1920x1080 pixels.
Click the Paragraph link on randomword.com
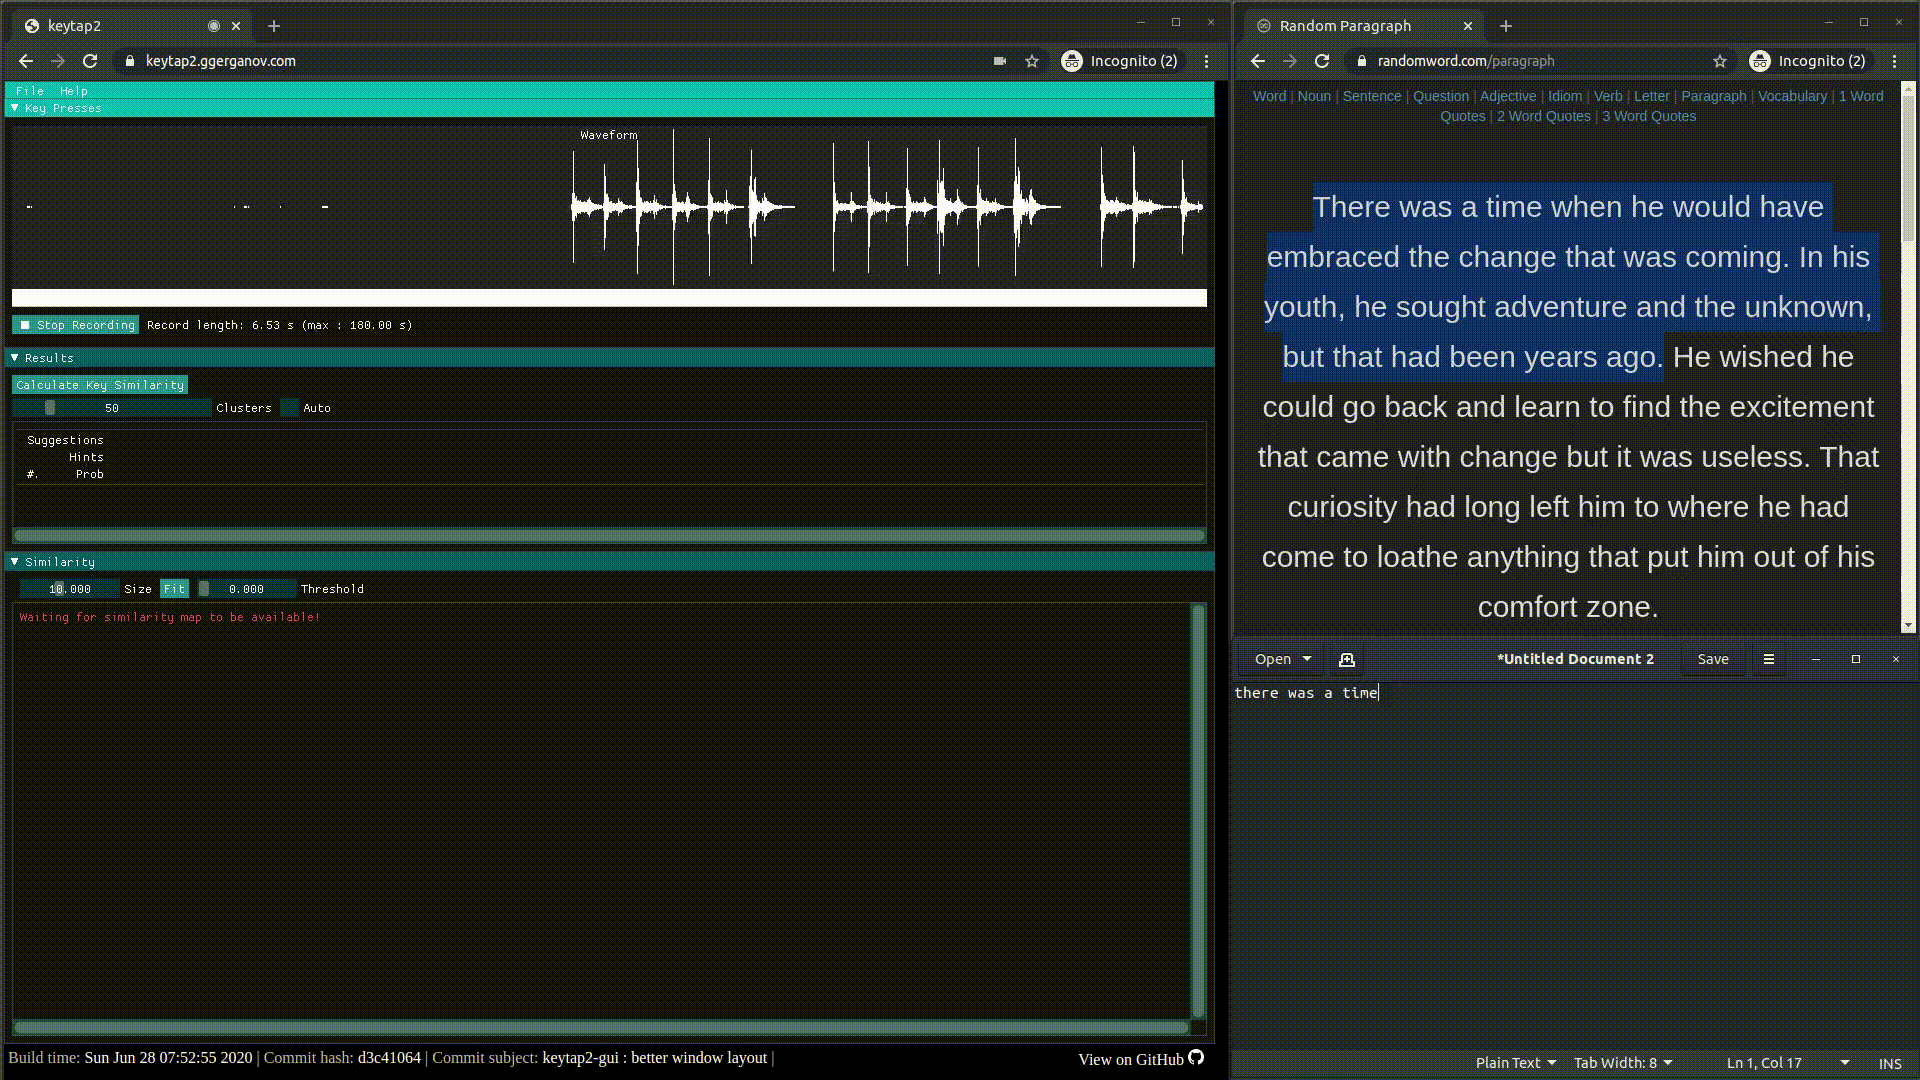pos(1713,95)
